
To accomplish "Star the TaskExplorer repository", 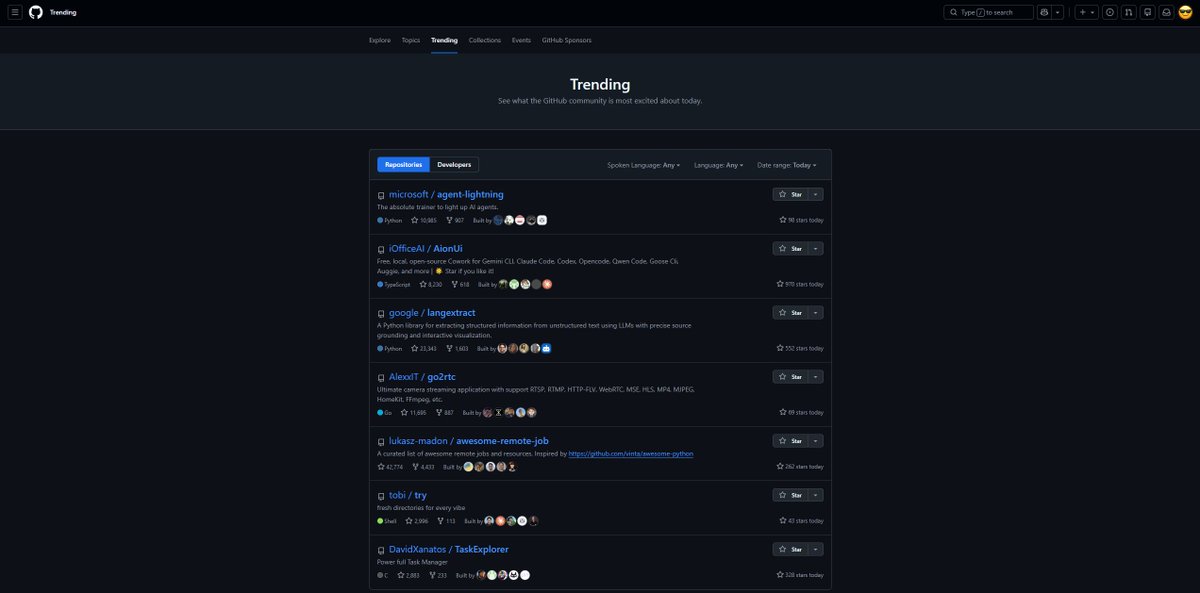I will (790, 548).
